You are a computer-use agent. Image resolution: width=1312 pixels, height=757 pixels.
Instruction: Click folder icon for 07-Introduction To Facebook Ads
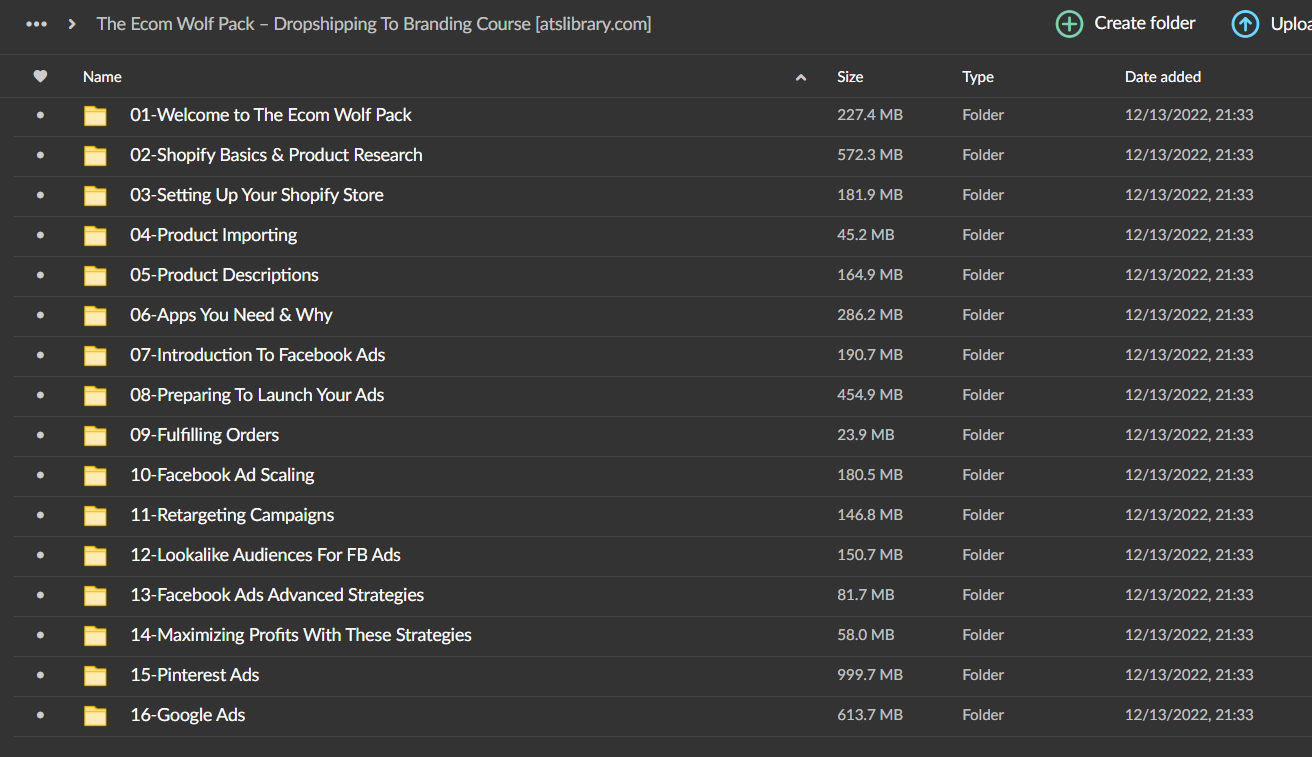pos(95,356)
